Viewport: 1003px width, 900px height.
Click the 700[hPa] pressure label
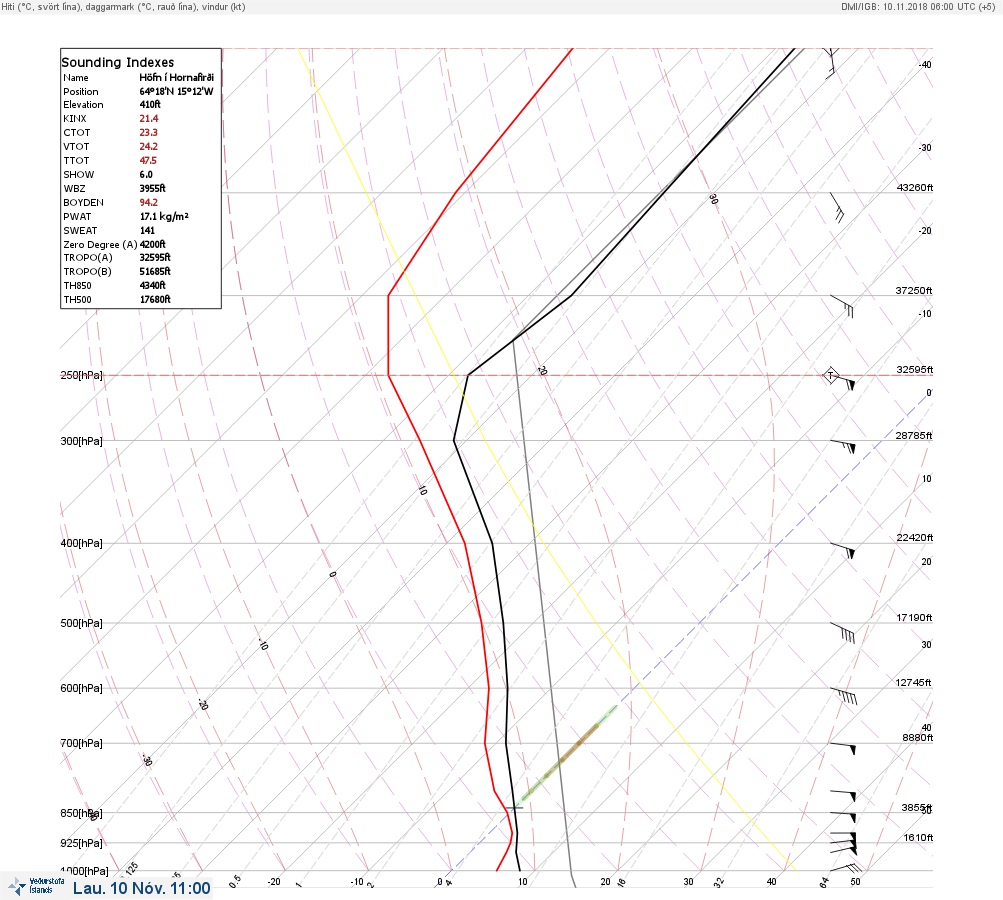coord(81,743)
